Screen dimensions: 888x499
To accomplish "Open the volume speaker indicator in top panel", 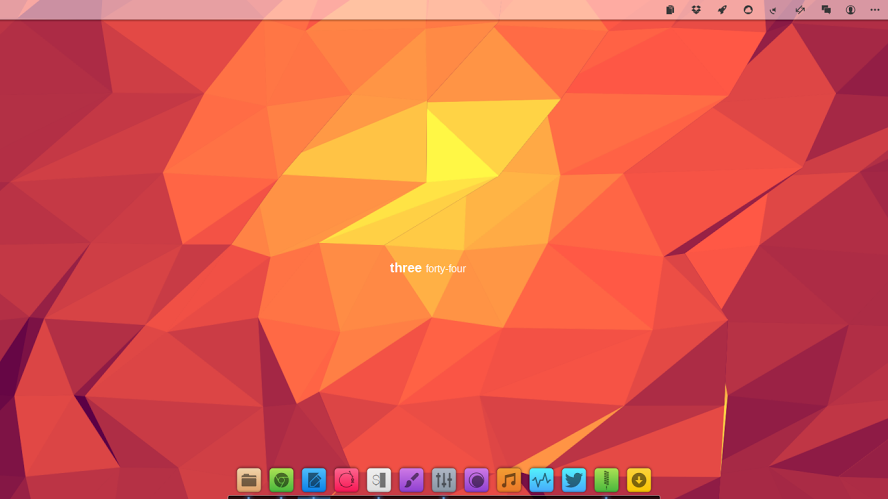I will tap(774, 10).
